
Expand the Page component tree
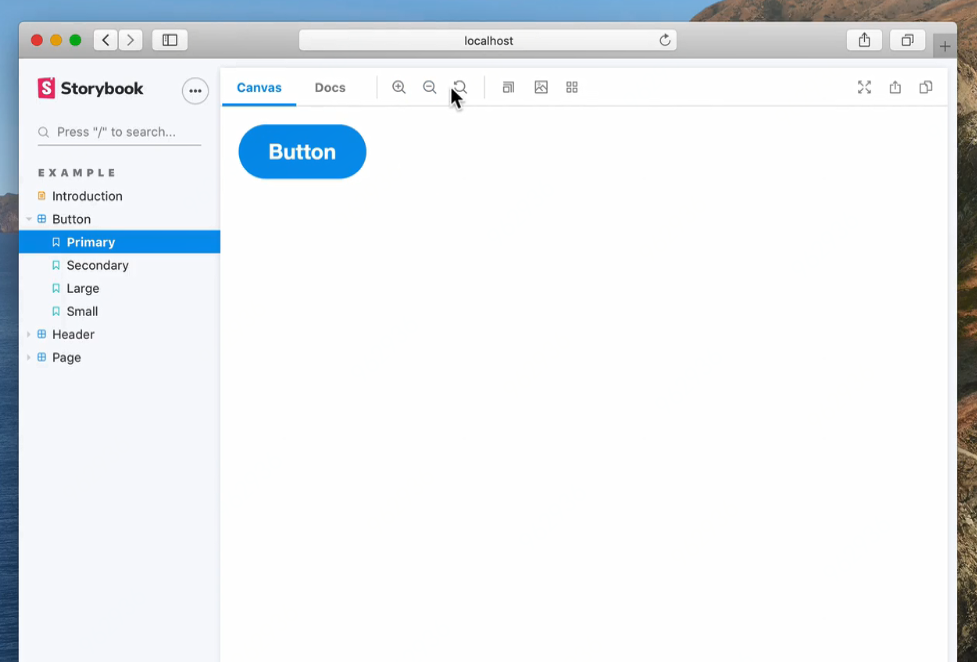30,357
